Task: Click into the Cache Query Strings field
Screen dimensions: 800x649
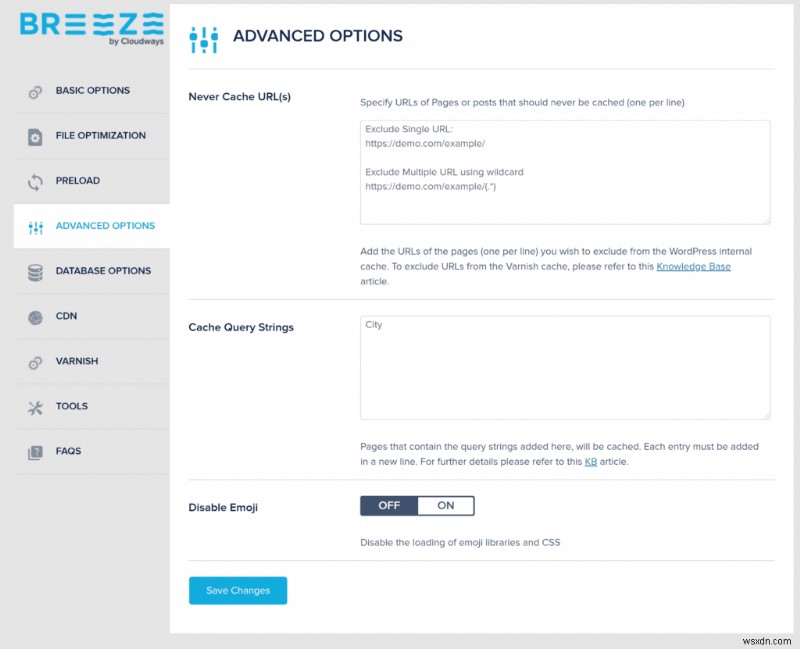Action: click(565, 367)
